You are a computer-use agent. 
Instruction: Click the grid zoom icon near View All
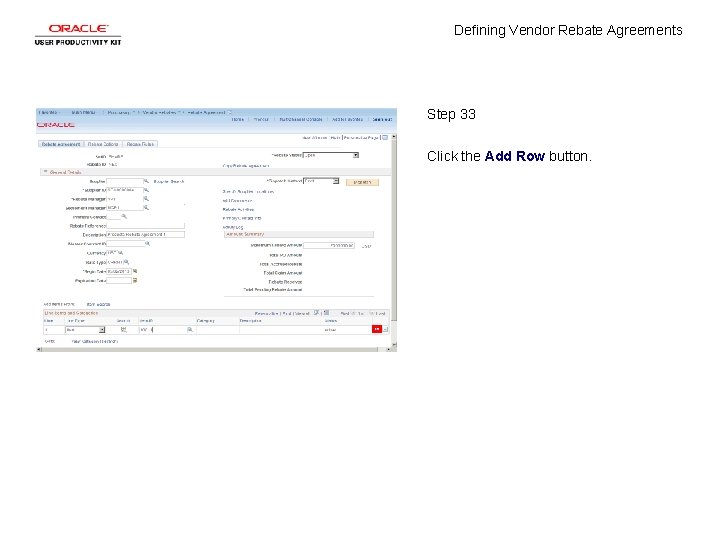coord(316,313)
